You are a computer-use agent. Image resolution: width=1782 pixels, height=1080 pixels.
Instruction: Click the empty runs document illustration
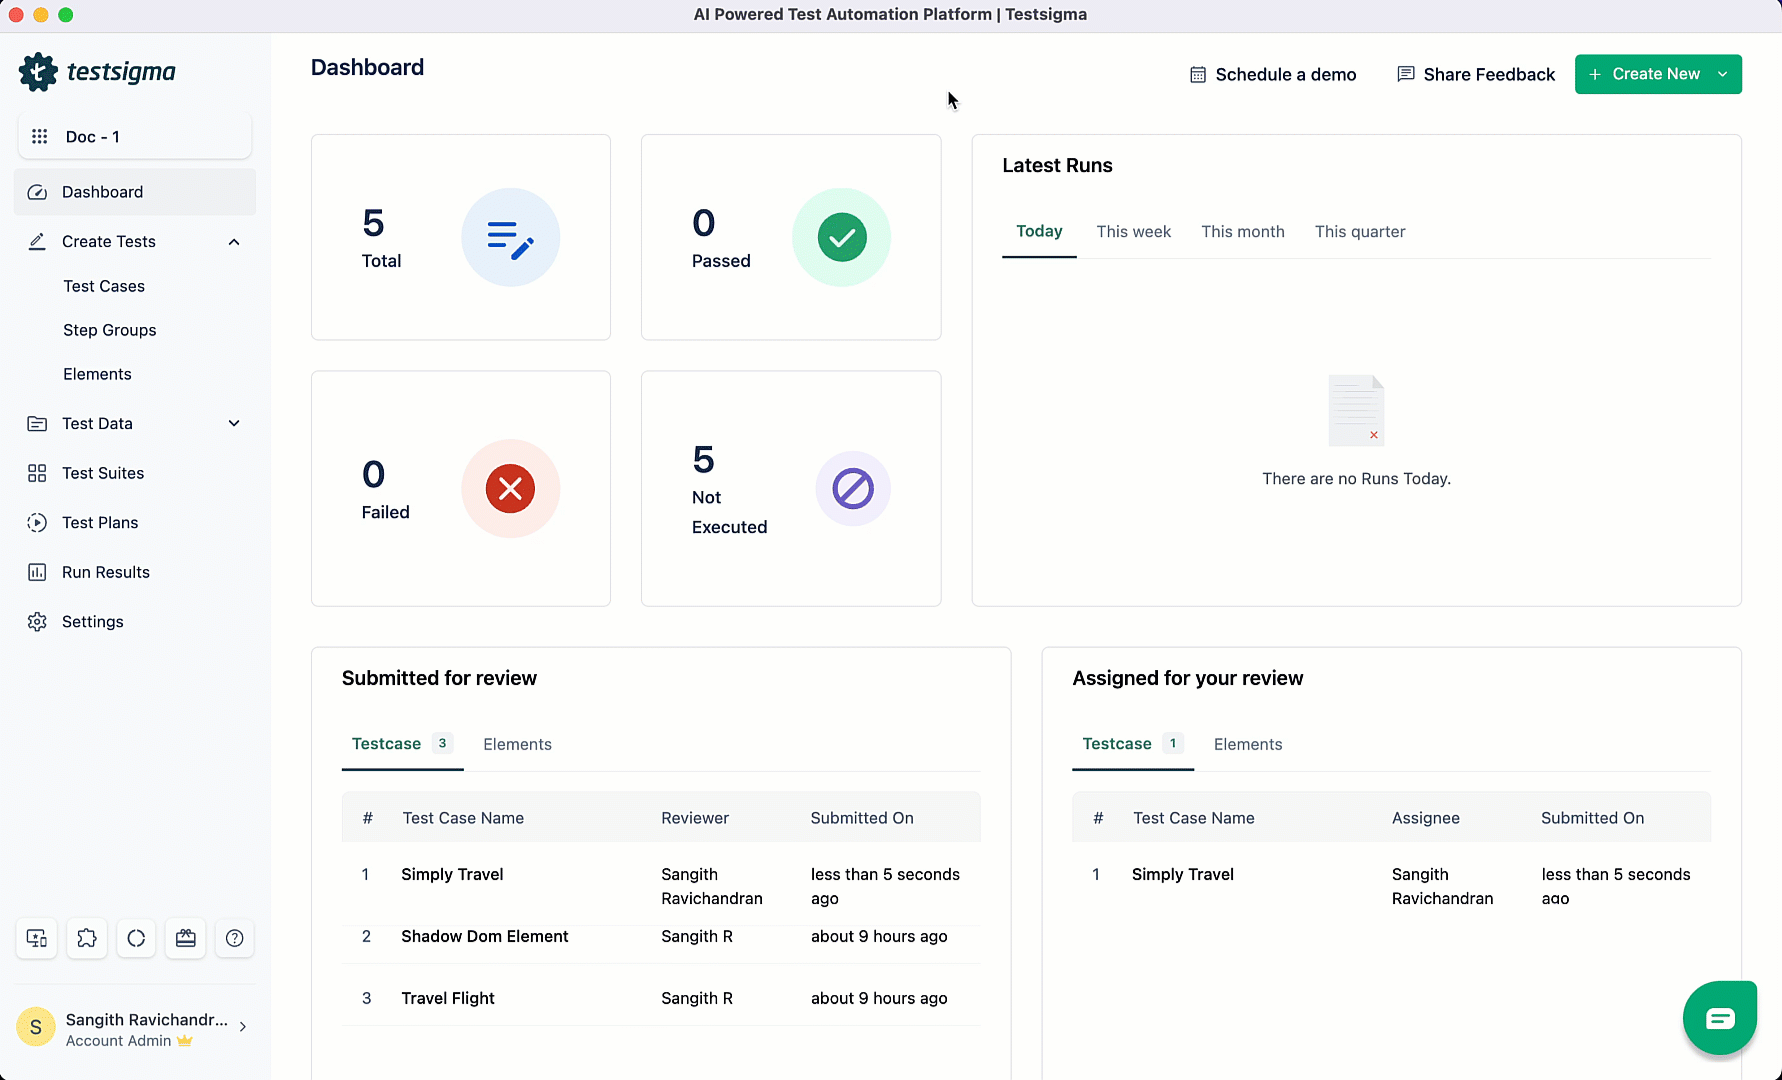click(1356, 410)
